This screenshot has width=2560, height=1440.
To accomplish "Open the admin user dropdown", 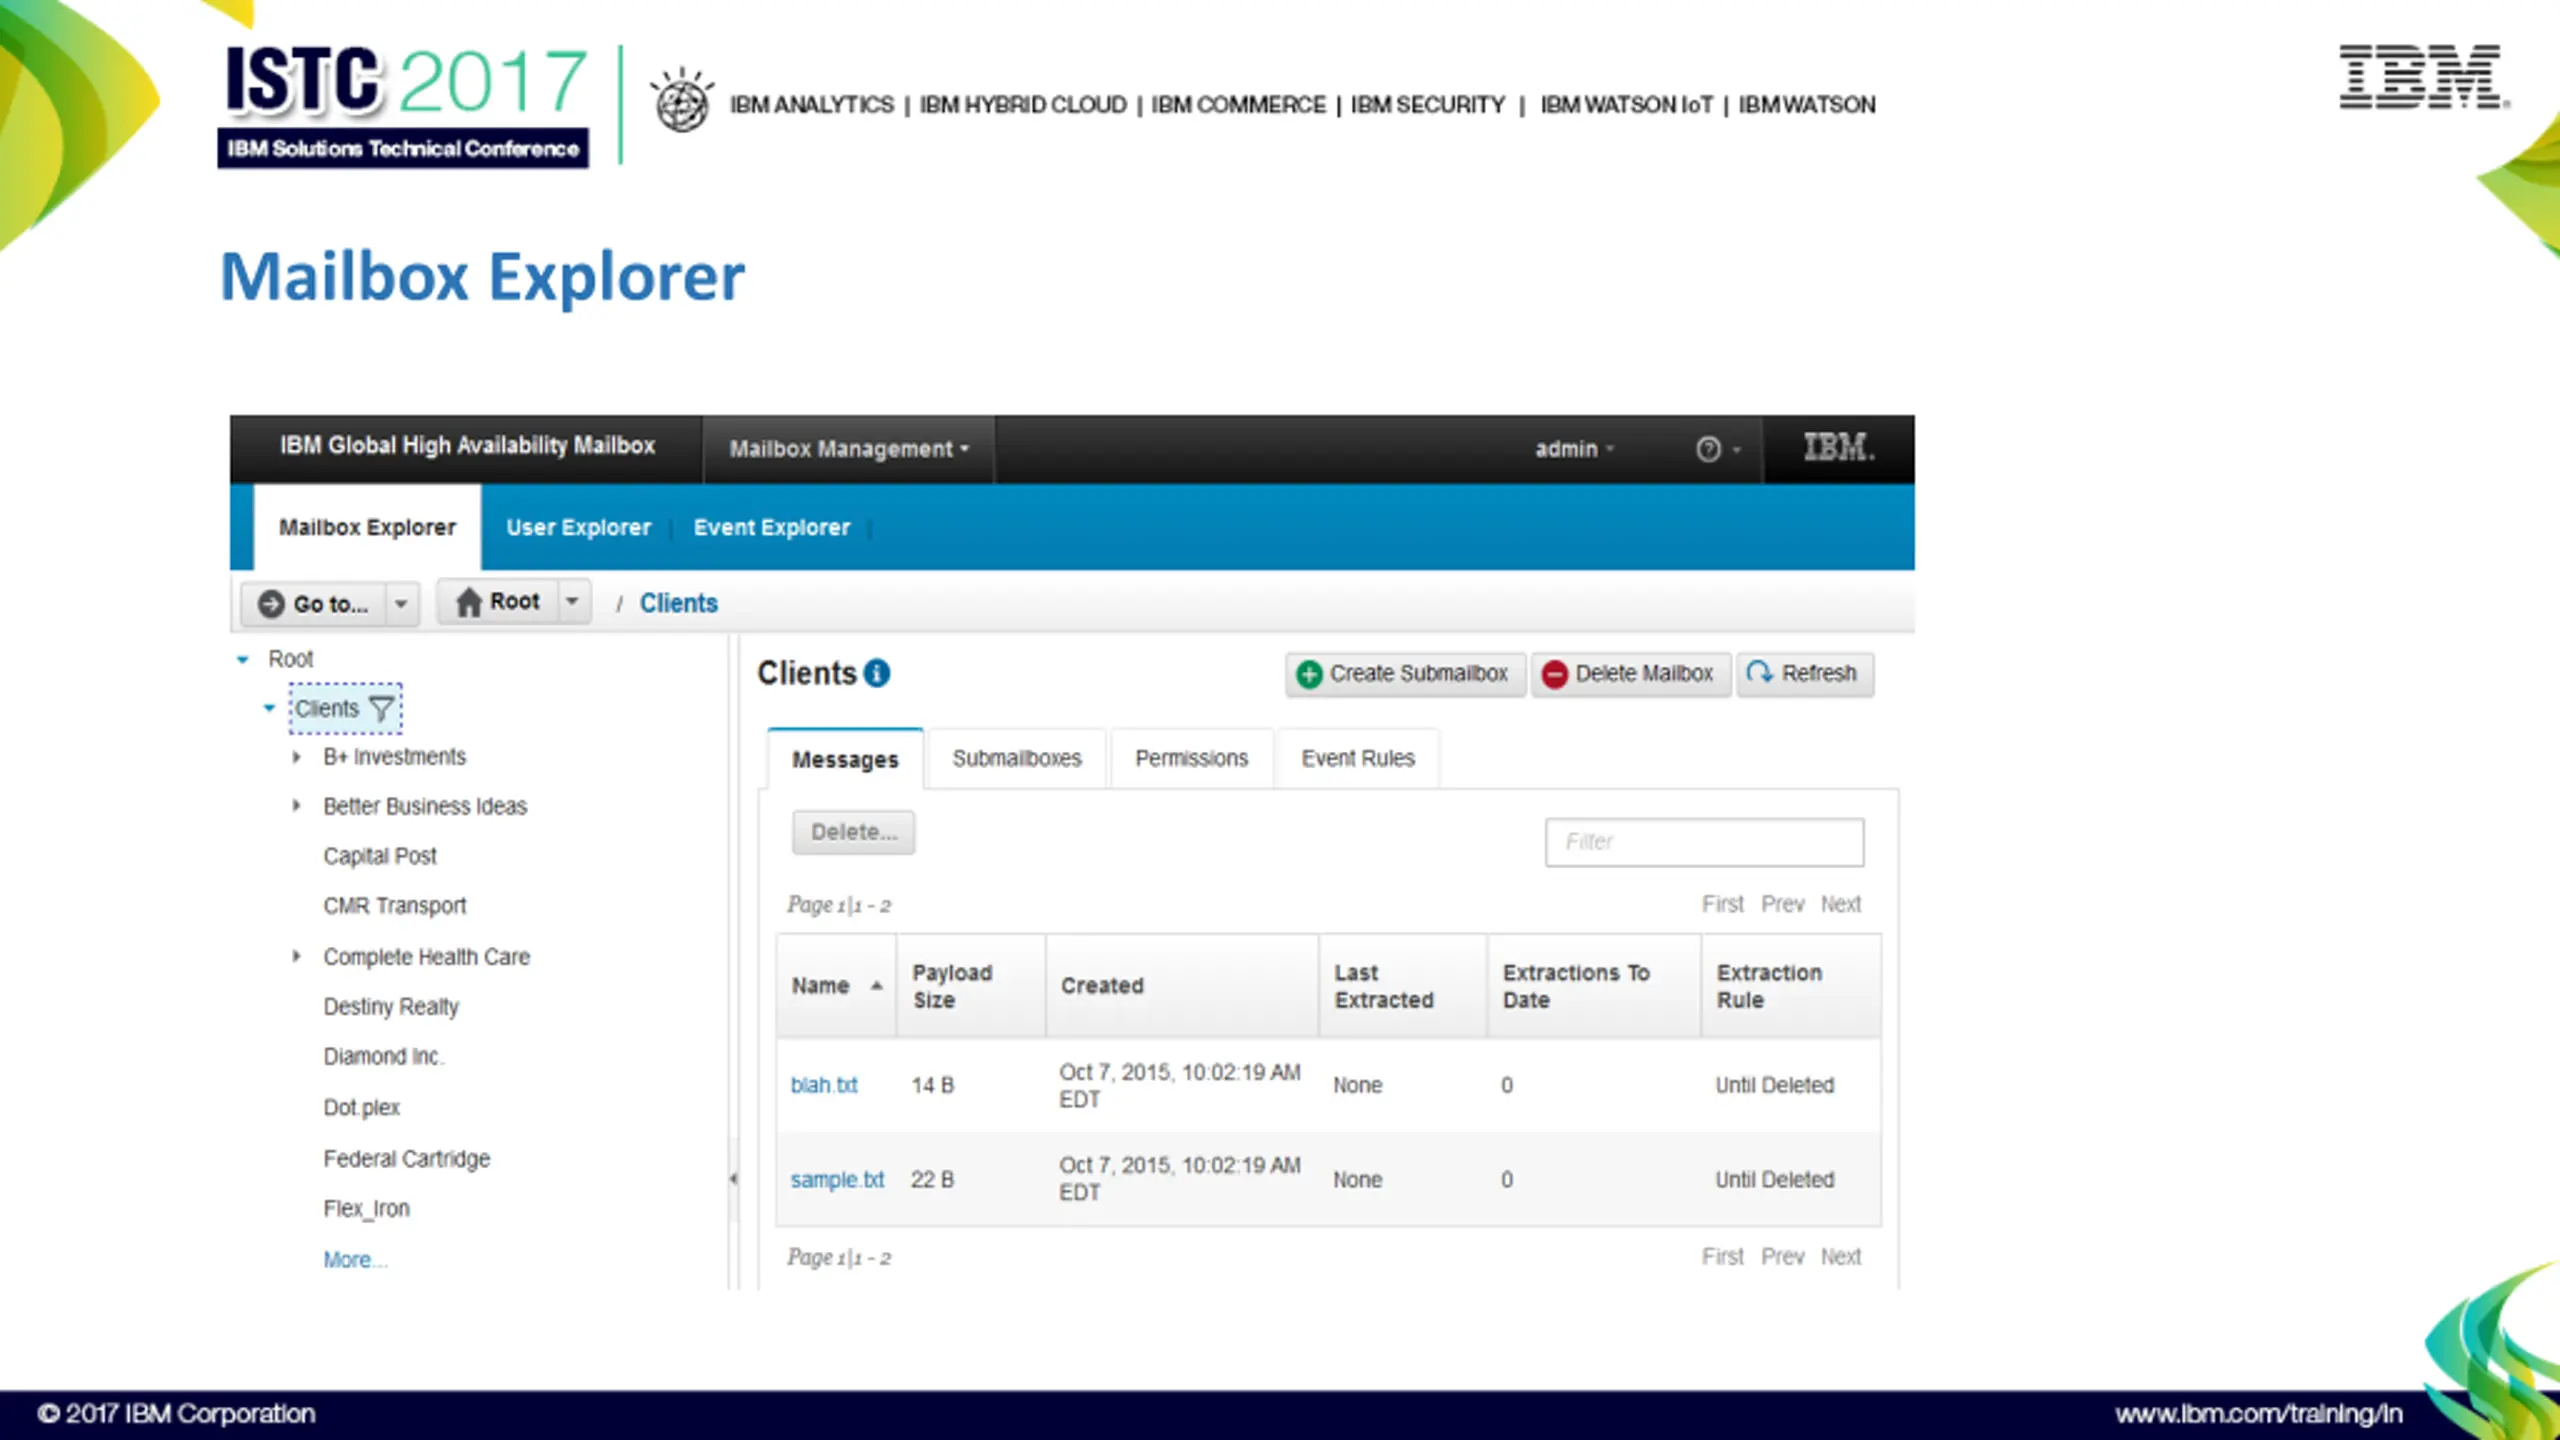I will pos(1575,449).
